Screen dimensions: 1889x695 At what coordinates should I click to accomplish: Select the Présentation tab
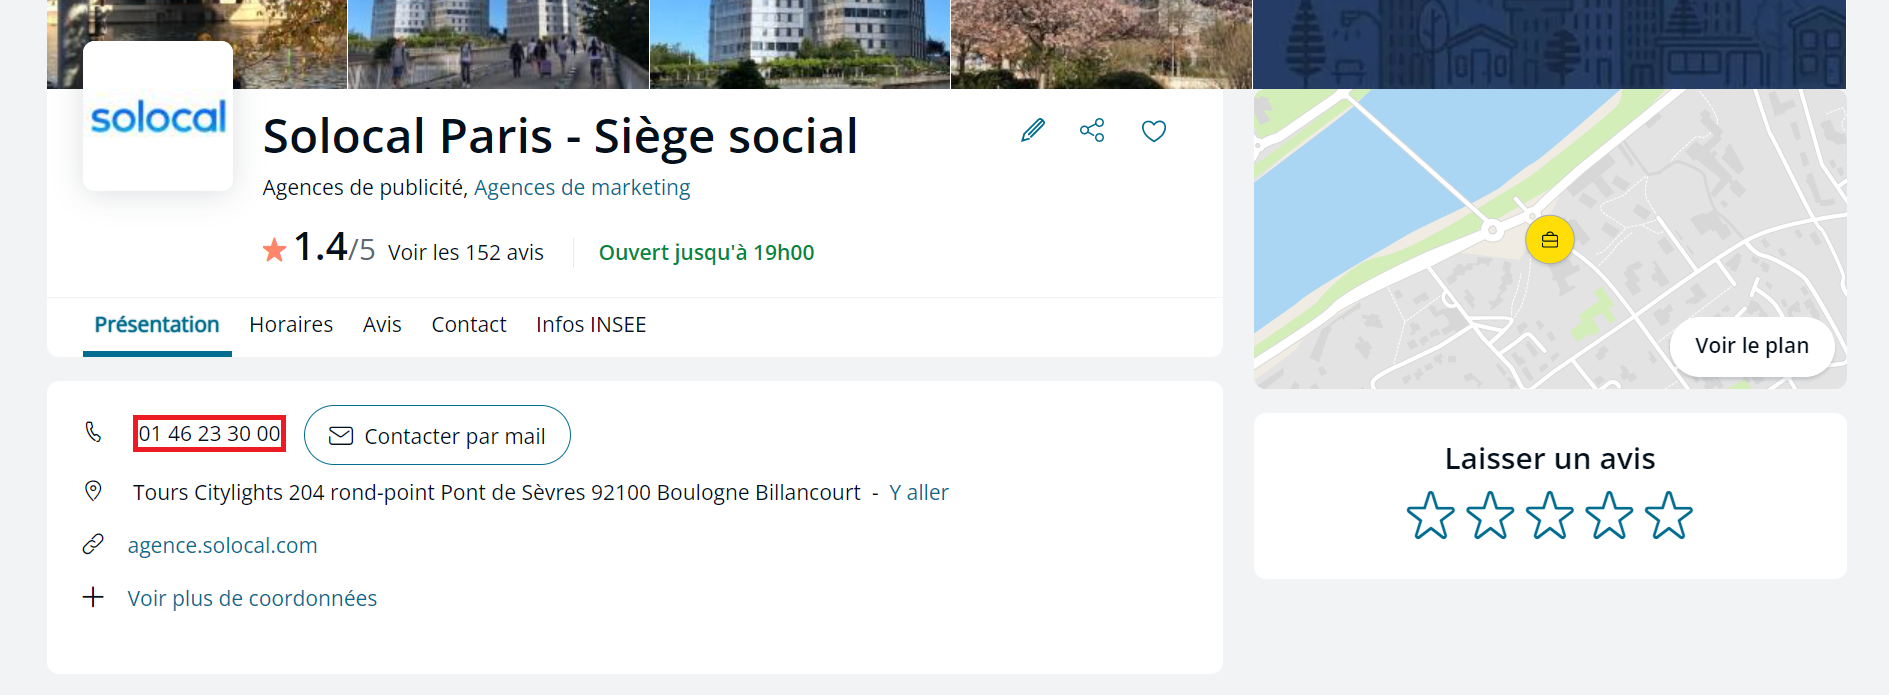pyautogui.click(x=157, y=325)
